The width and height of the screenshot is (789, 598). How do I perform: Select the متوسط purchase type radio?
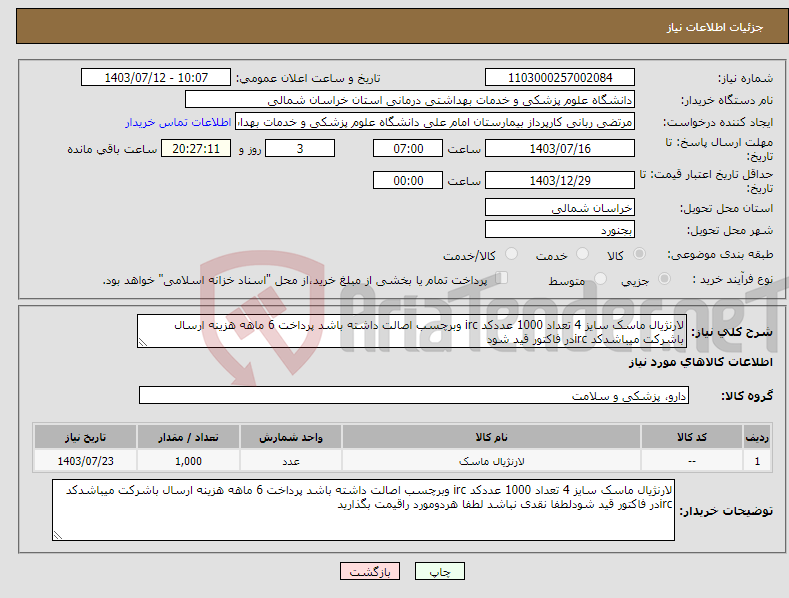point(600,278)
